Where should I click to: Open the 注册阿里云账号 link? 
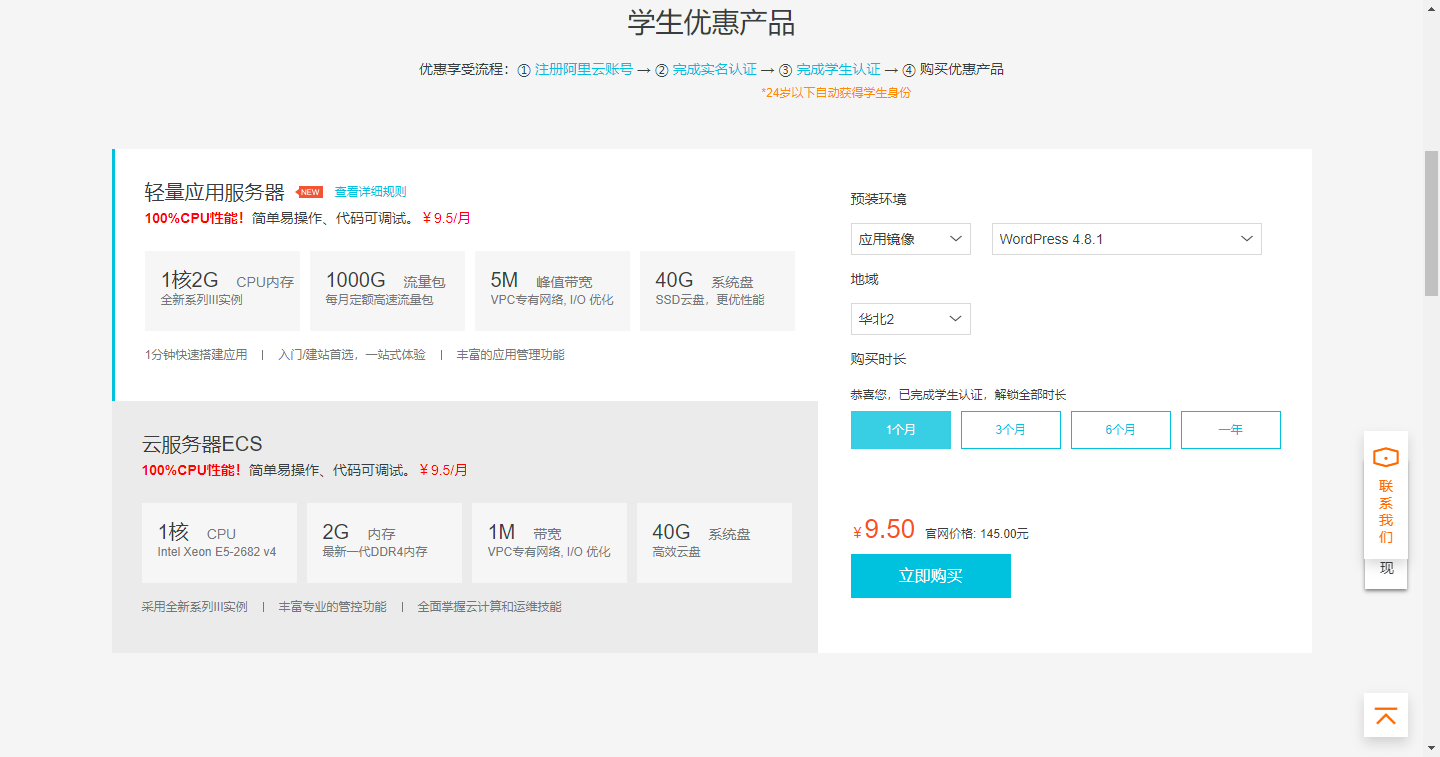[x=584, y=69]
